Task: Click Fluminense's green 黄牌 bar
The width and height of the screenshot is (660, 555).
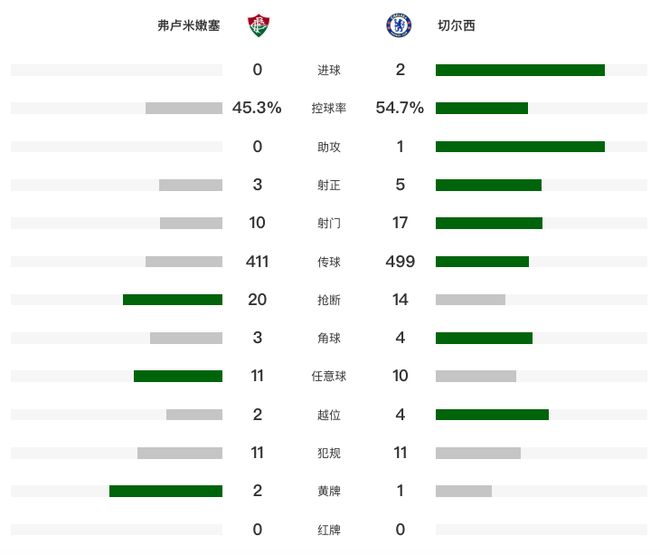Action: tap(166, 491)
